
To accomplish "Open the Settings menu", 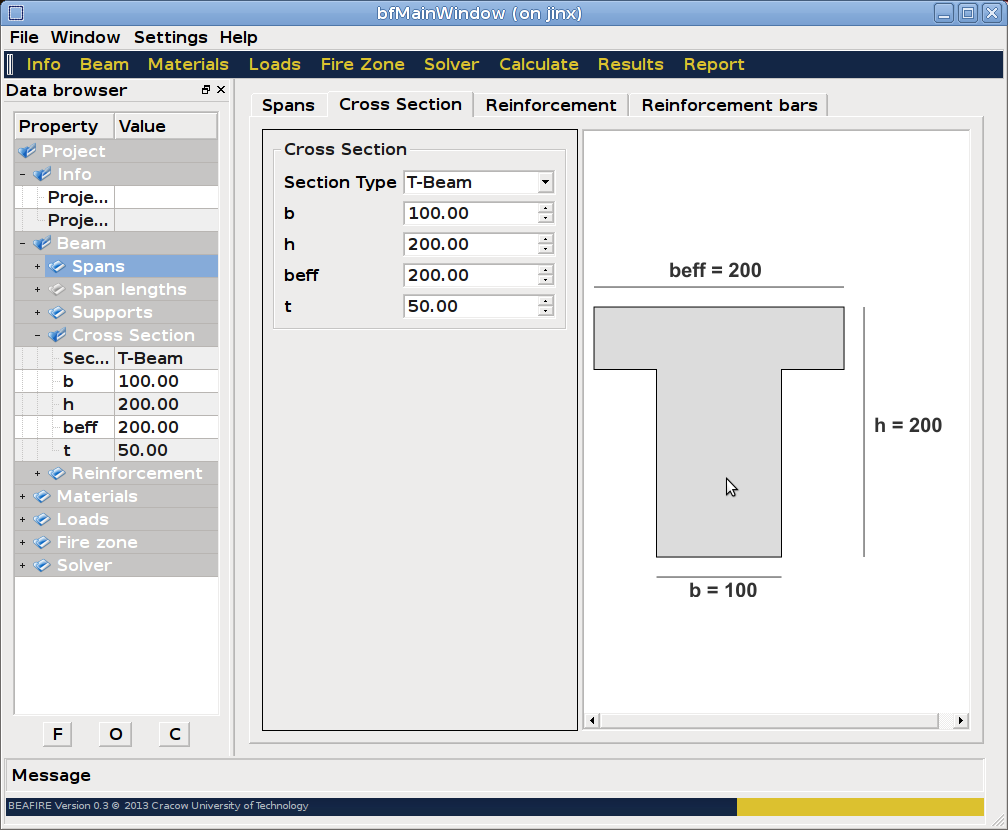I will [x=170, y=37].
